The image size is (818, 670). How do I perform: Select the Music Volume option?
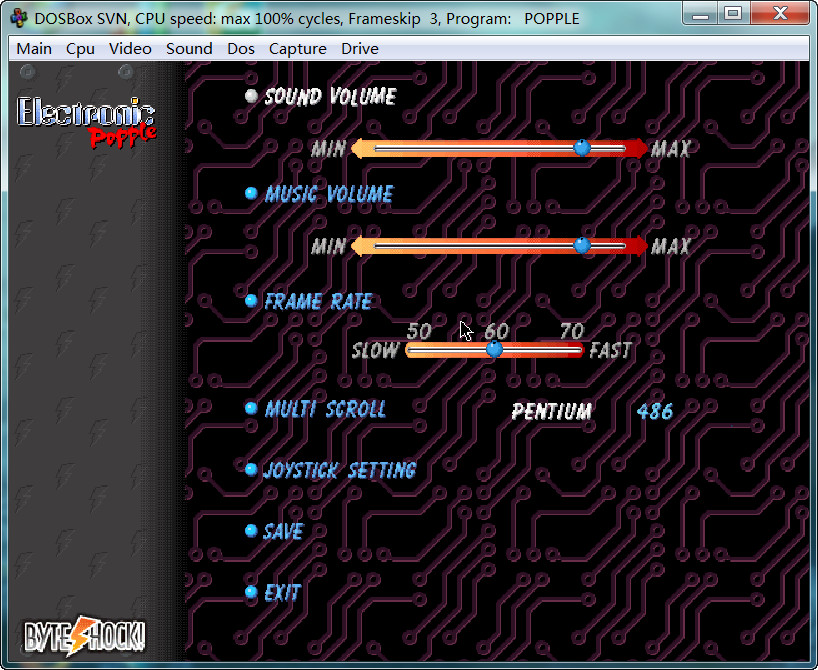(x=329, y=194)
